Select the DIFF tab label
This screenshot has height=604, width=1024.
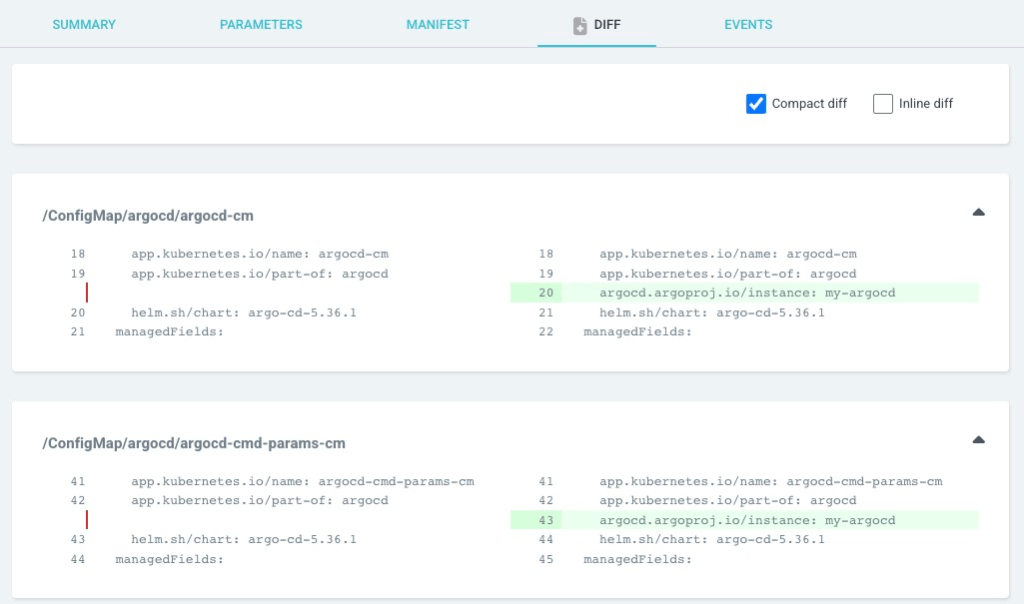point(607,25)
